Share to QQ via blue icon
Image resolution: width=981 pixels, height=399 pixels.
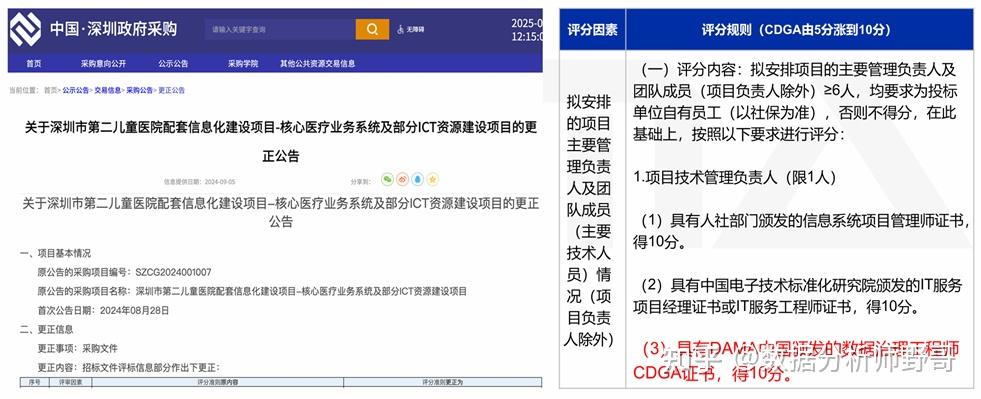(417, 180)
